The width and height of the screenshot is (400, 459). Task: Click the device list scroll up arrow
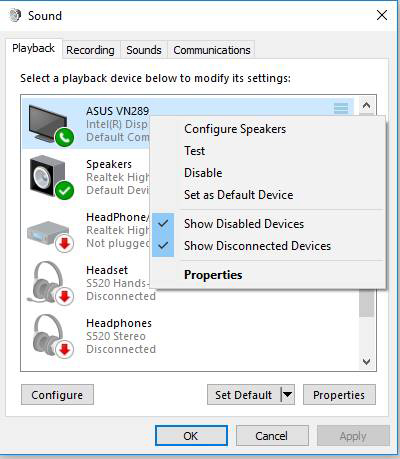[366, 106]
